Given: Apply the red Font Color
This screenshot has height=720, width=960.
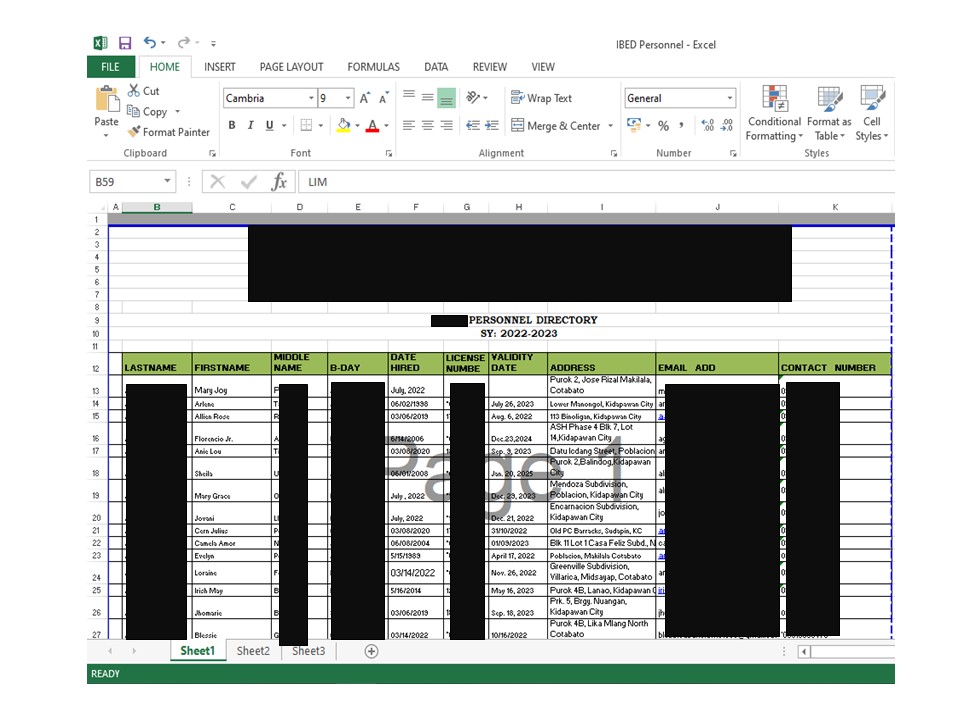Looking at the screenshot, I should (x=372, y=126).
